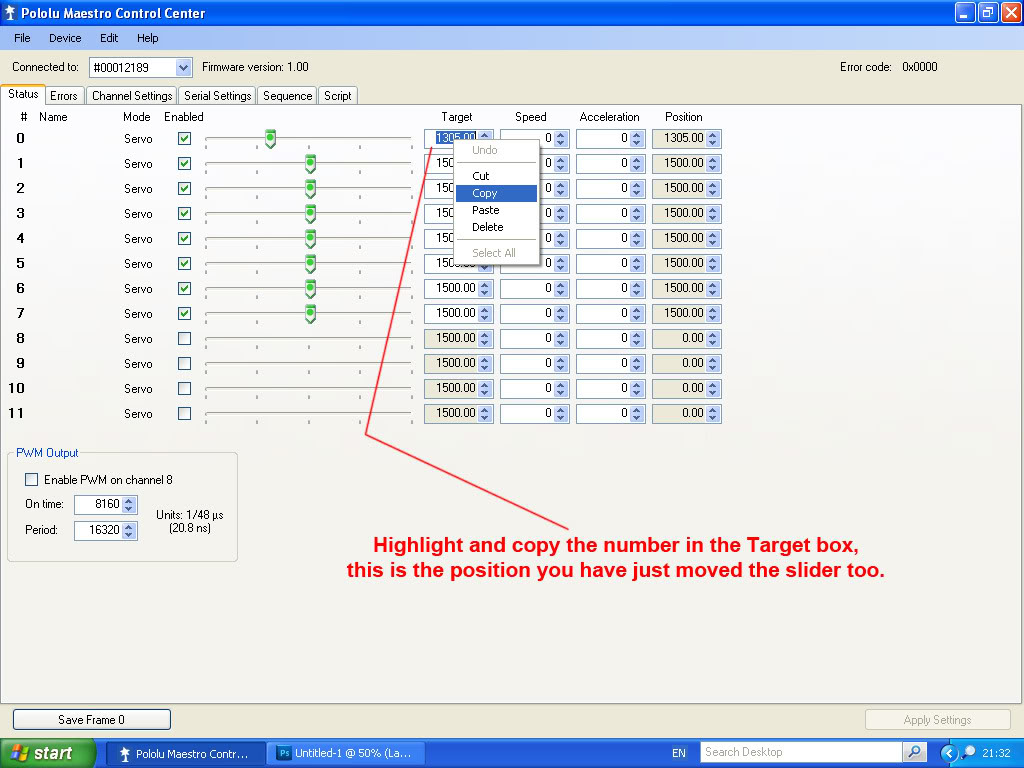
Task: Disable servo channel 5 checkbox
Action: [x=185, y=264]
